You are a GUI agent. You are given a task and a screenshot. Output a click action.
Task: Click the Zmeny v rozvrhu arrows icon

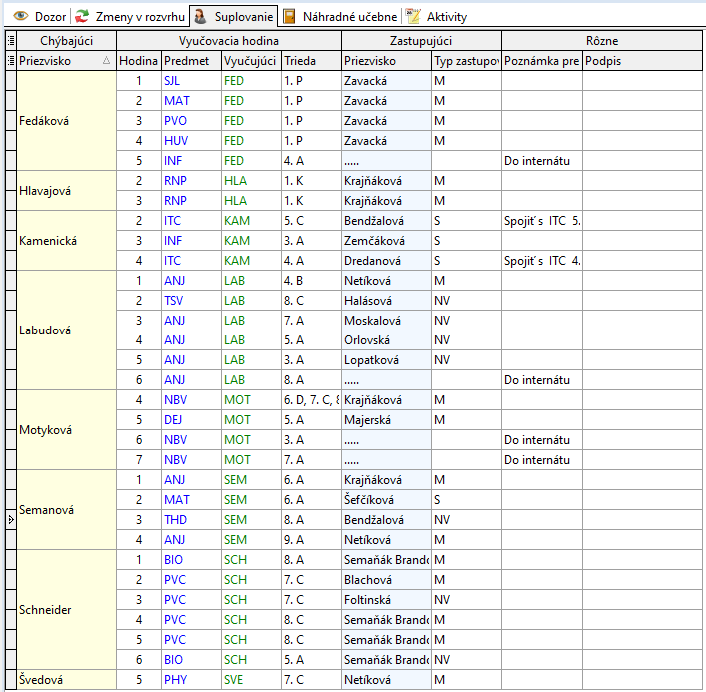click(81, 17)
